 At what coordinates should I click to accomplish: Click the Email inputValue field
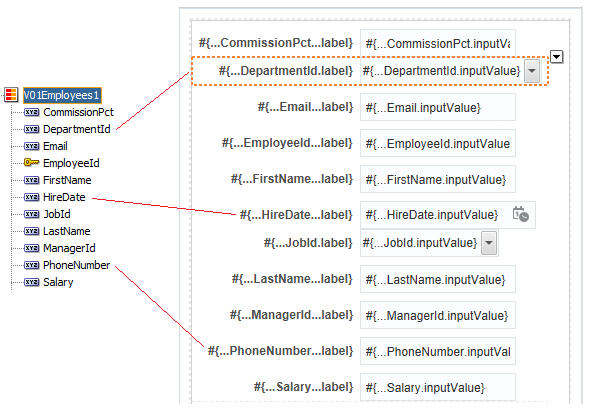pos(438,107)
